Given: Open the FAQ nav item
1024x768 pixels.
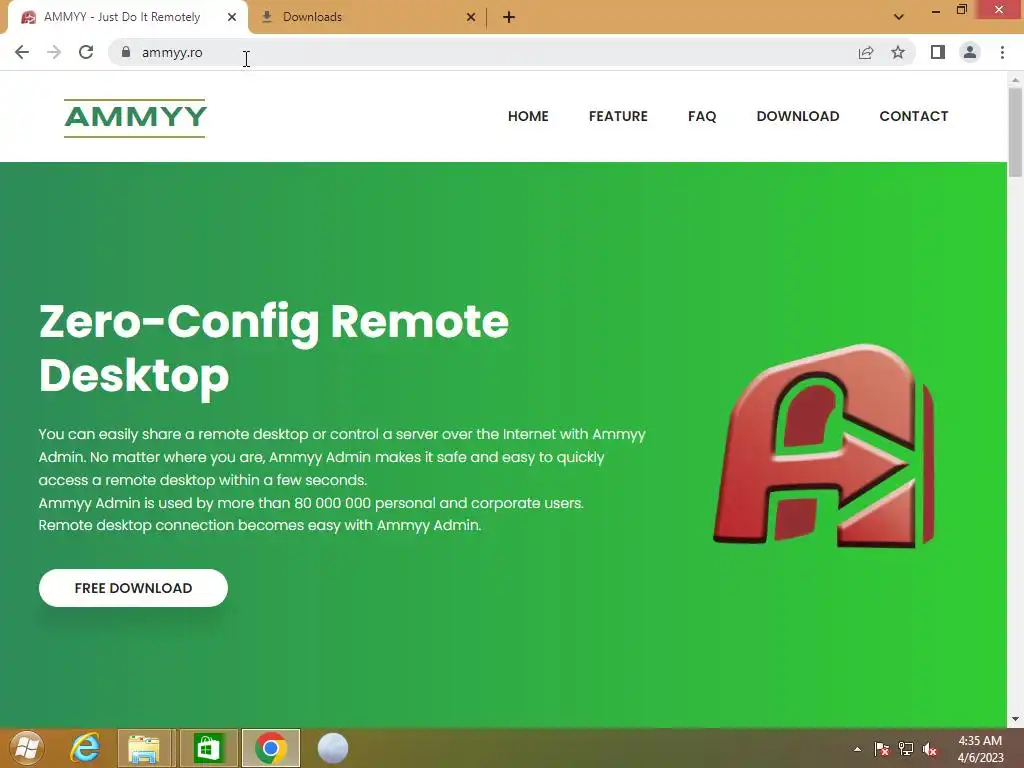Looking at the screenshot, I should pyautogui.click(x=702, y=116).
